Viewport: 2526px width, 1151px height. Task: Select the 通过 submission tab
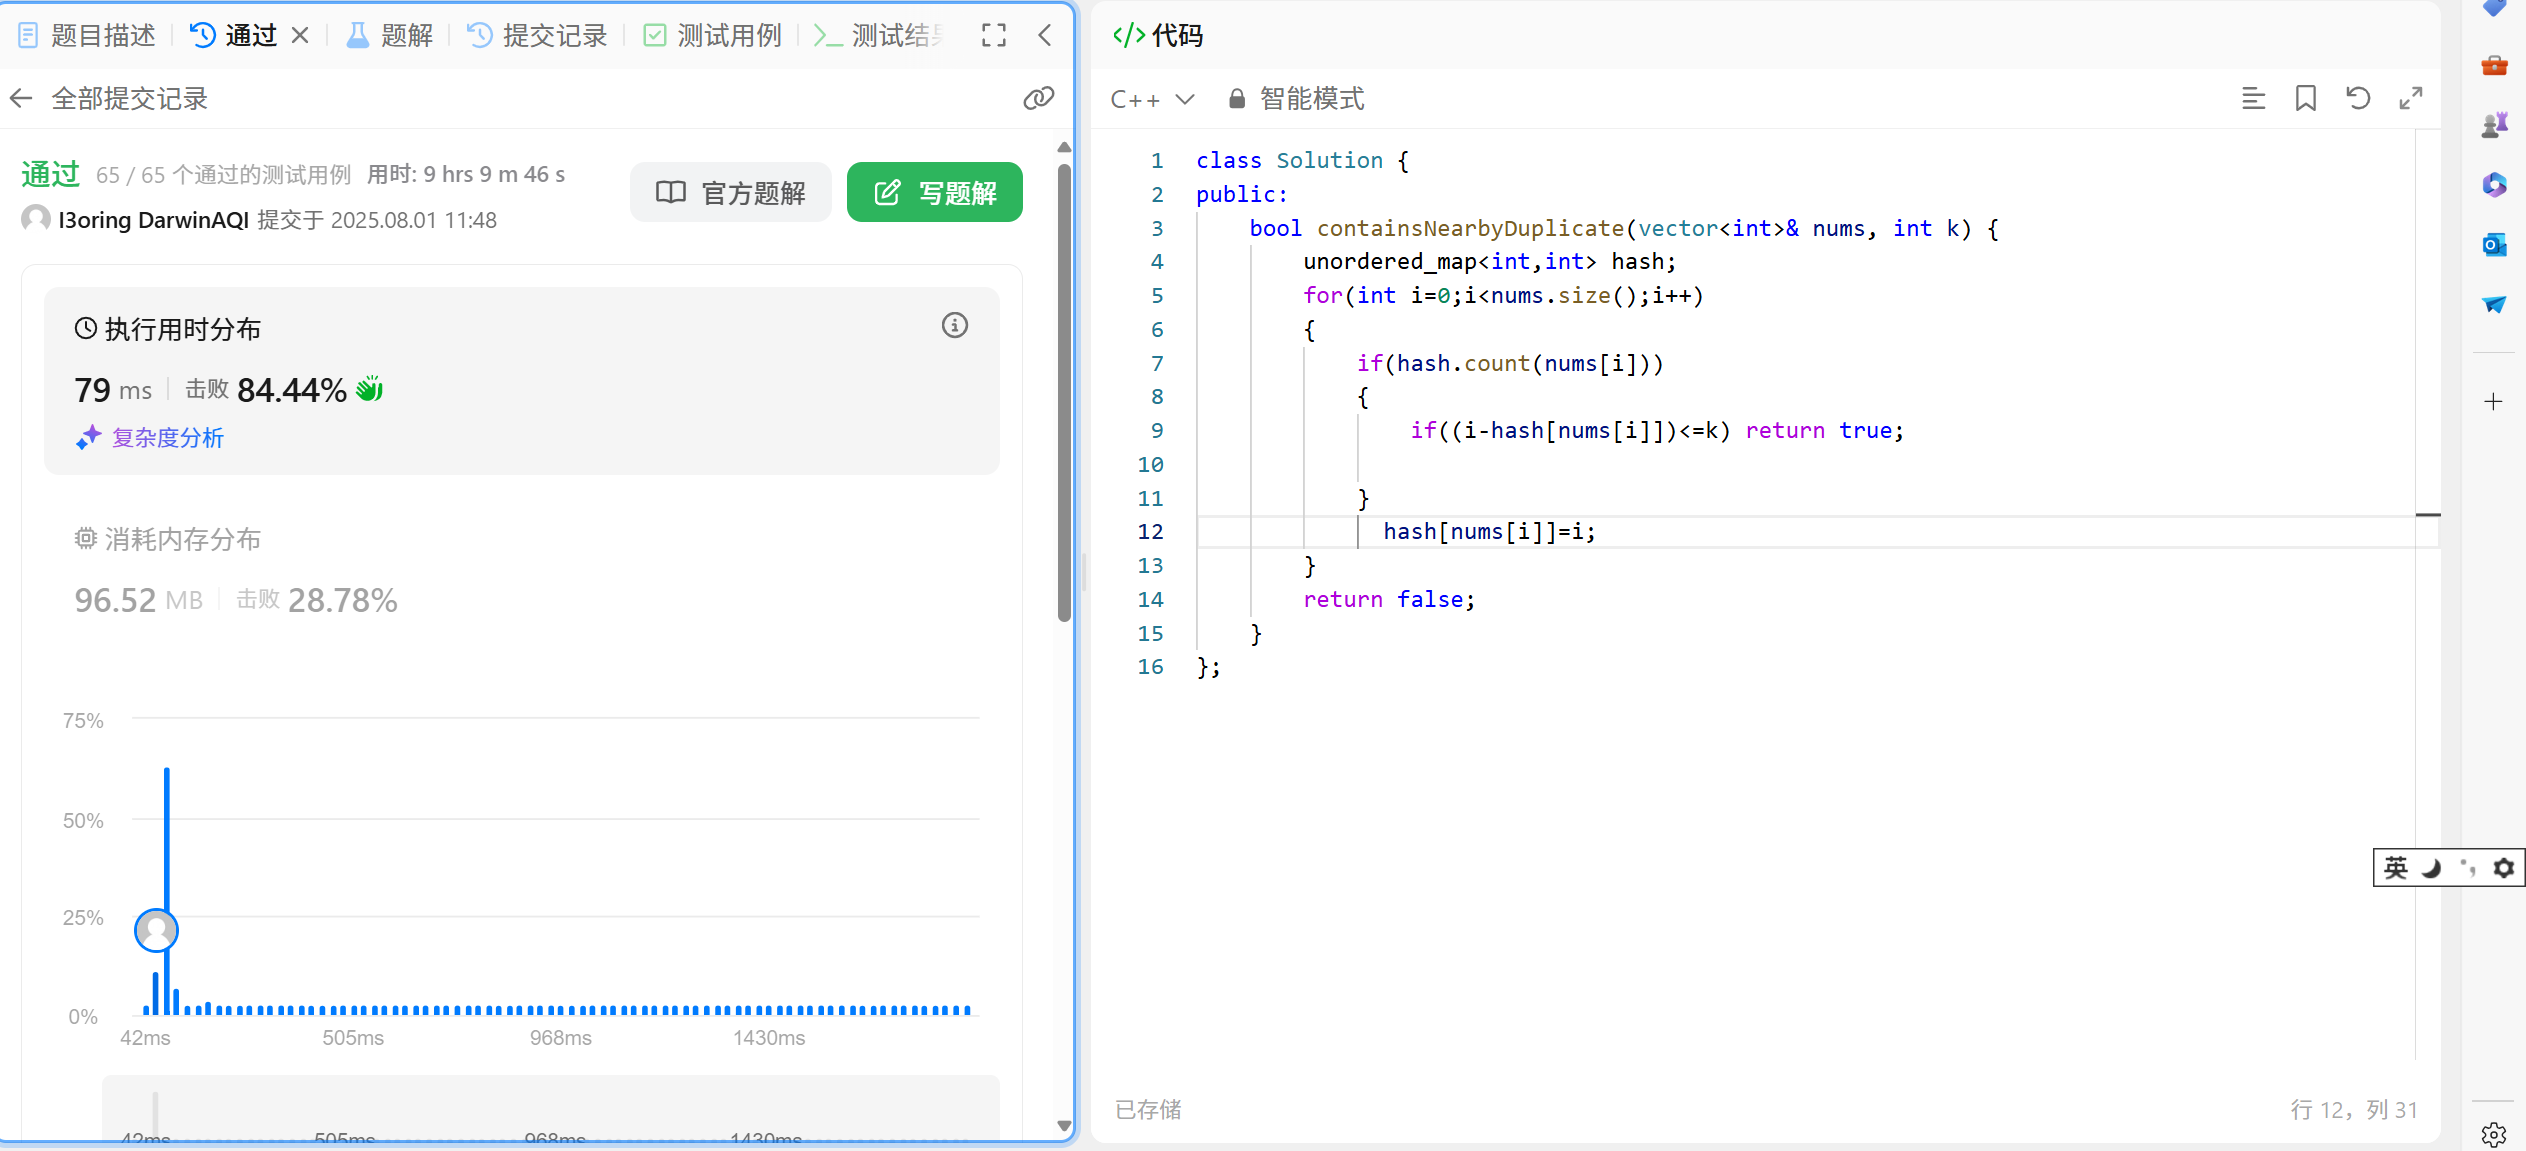[233, 36]
